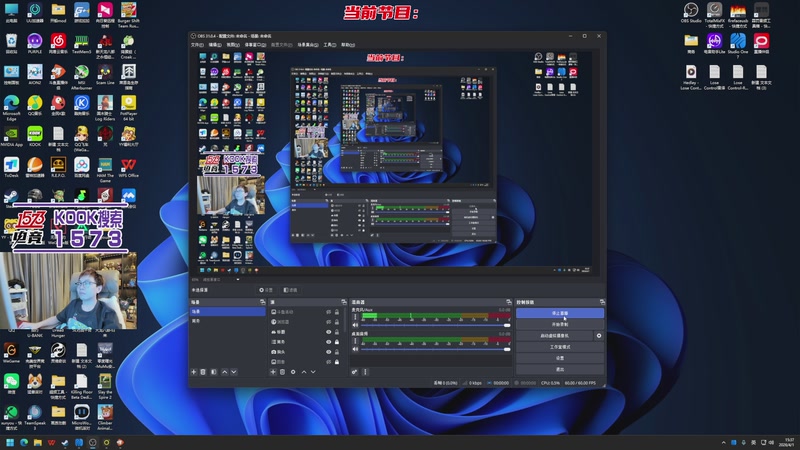Image resolution: width=800 pixels, height=450 pixels.
Task: Open the 停靠窗口(D) menu in OBS
Action: pyautogui.click(x=255, y=45)
